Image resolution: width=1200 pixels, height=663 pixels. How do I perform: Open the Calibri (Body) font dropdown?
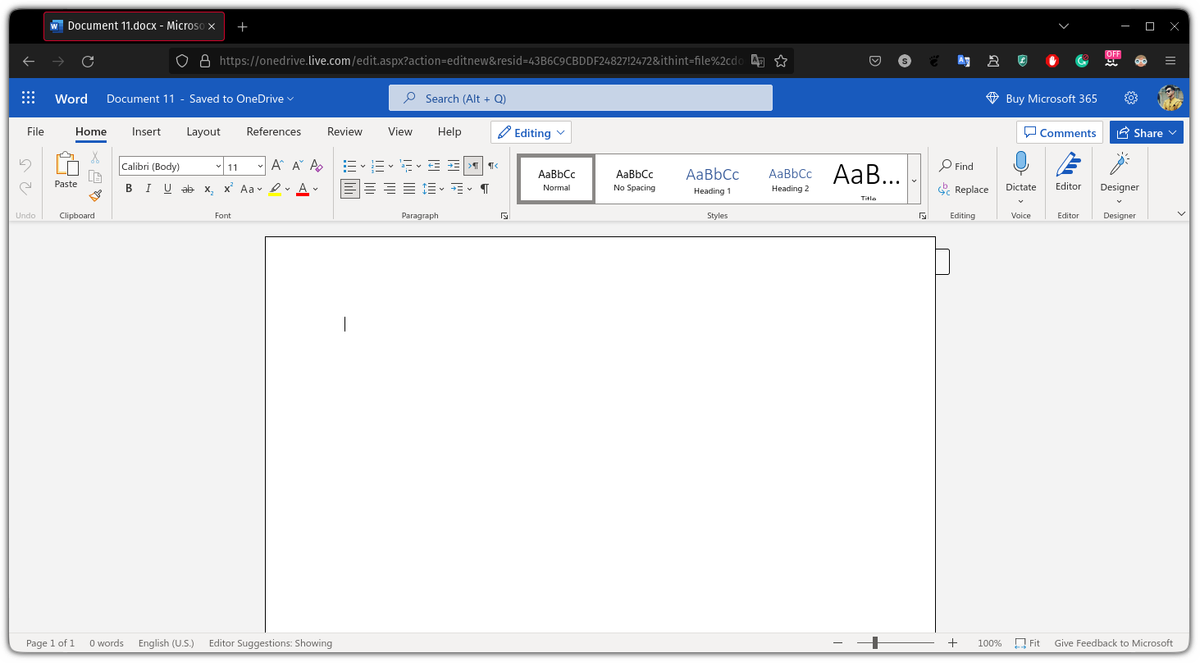tap(171, 166)
